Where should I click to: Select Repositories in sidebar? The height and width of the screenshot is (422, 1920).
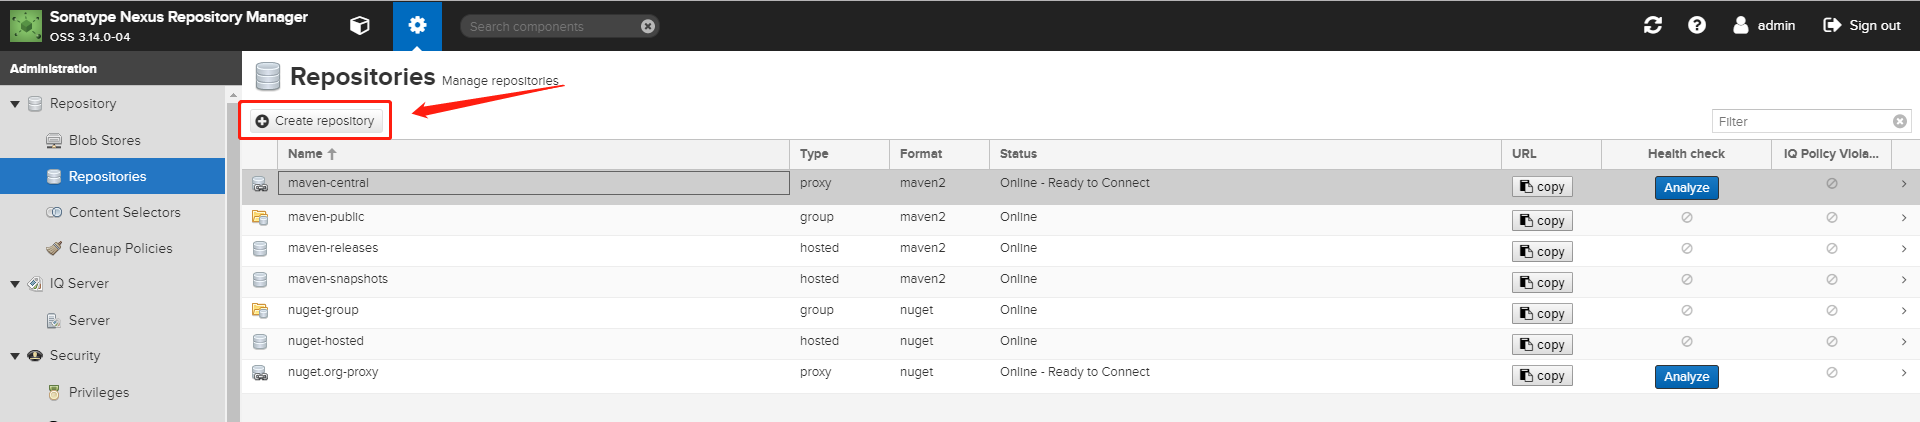(x=112, y=176)
